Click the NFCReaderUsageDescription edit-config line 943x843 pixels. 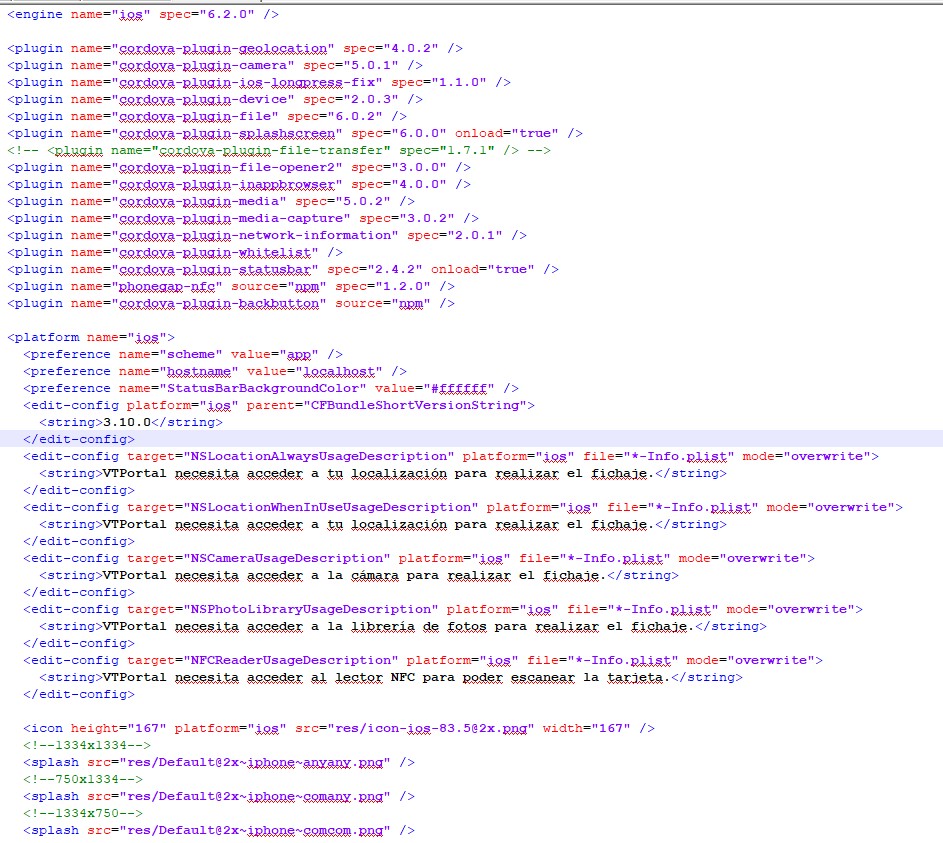(423, 660)
